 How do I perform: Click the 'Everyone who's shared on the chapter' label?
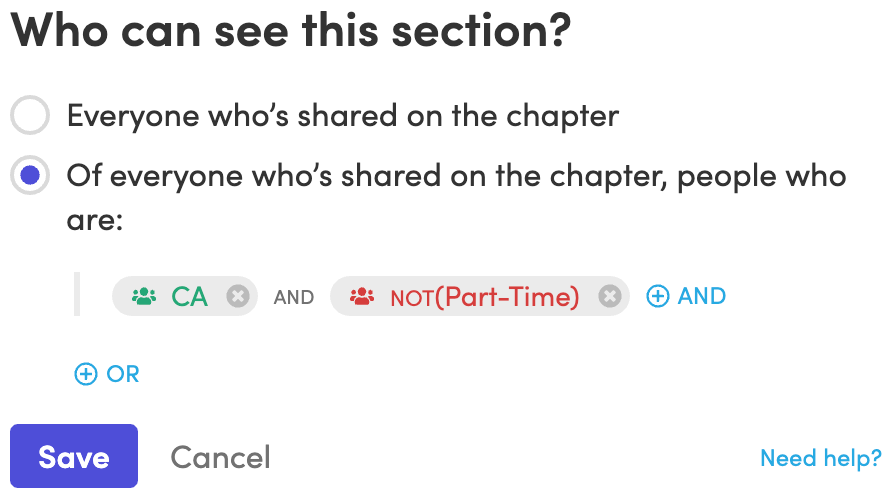(342, 116)
